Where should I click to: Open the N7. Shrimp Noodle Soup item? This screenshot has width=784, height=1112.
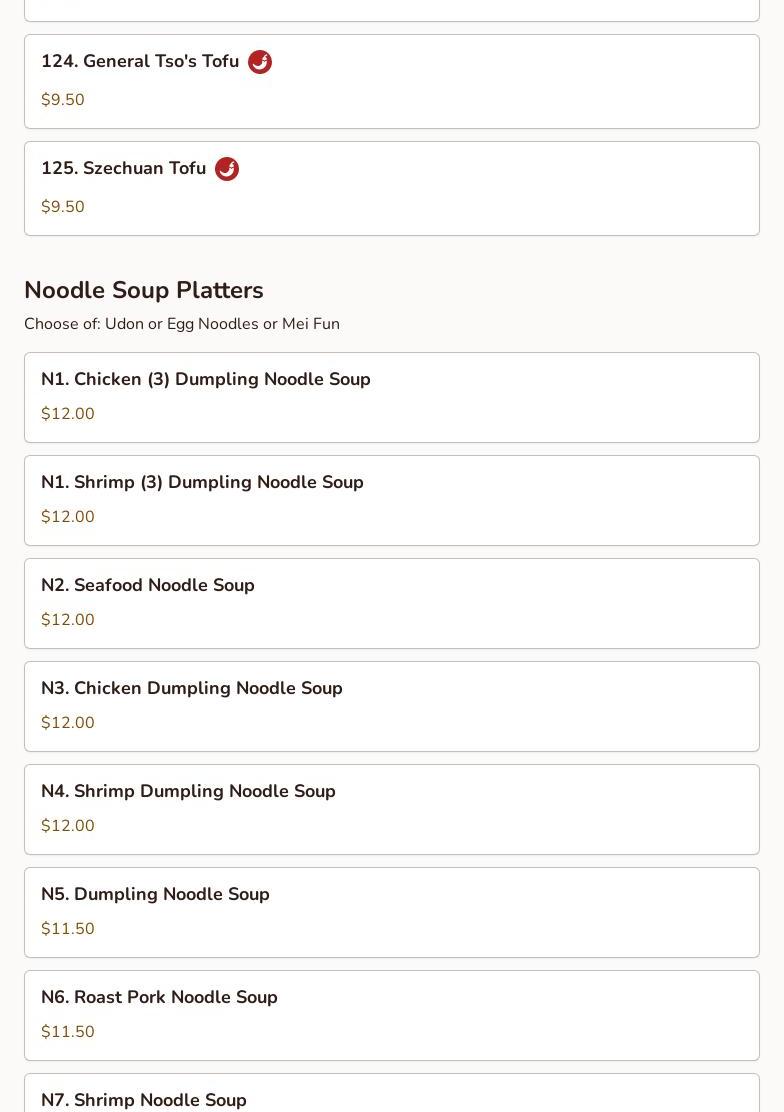pos(144,1100)
